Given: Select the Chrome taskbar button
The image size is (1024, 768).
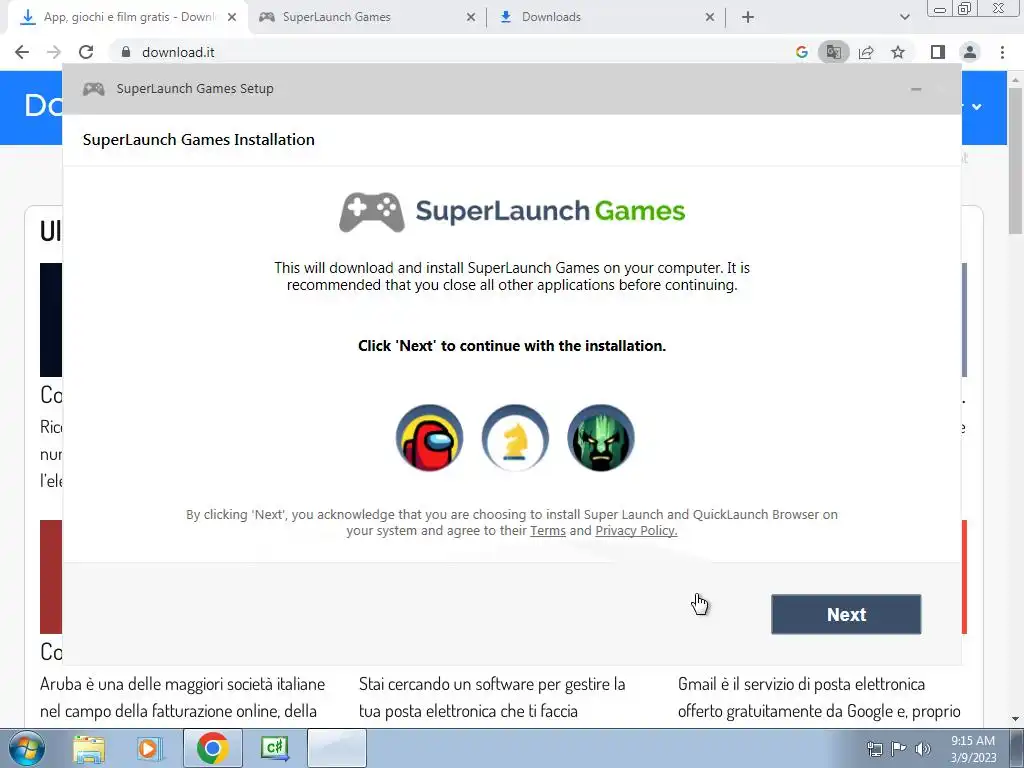Looking at the screenshot, I should tap(212, 748).
